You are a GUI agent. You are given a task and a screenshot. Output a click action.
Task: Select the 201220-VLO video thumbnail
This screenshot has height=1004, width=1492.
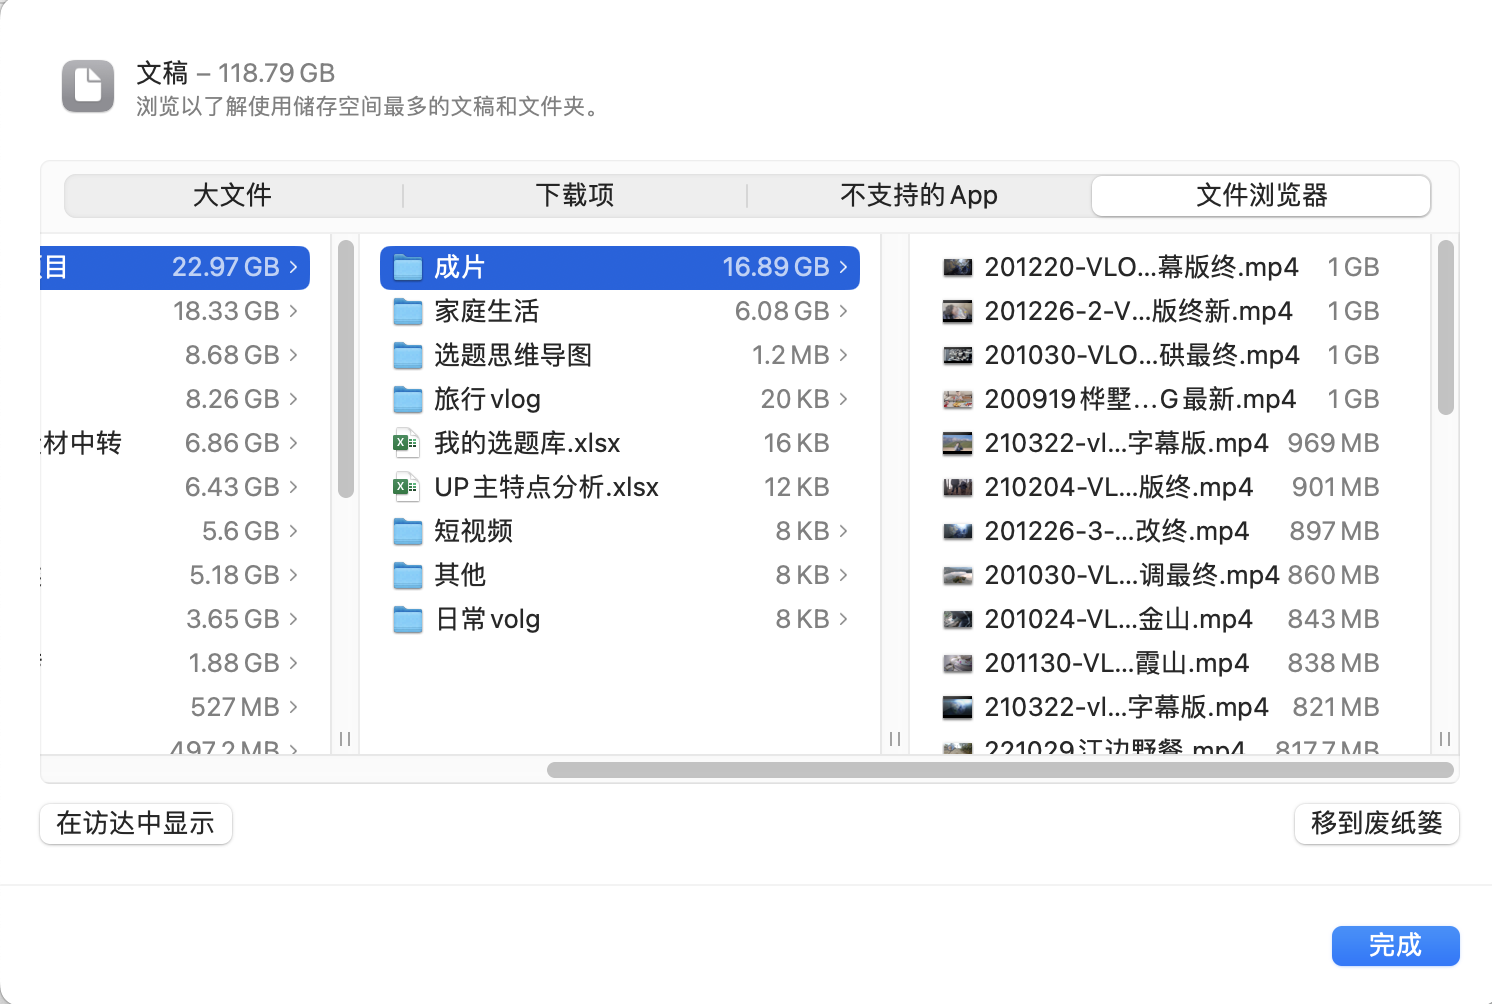coord(957,268)
